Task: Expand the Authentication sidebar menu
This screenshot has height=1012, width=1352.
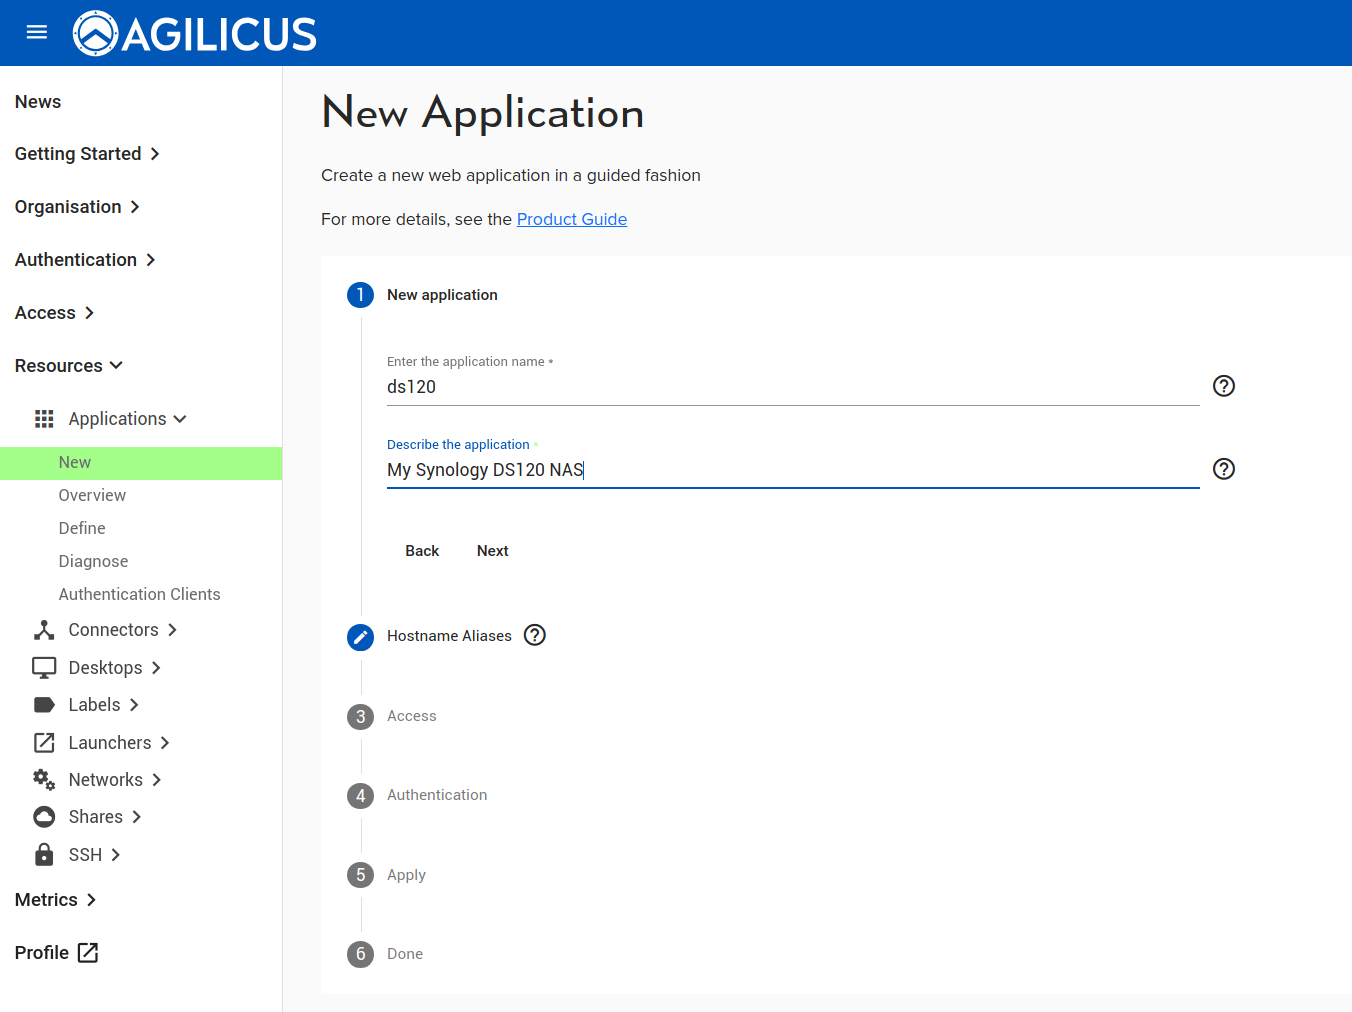Action: point(85,260)
